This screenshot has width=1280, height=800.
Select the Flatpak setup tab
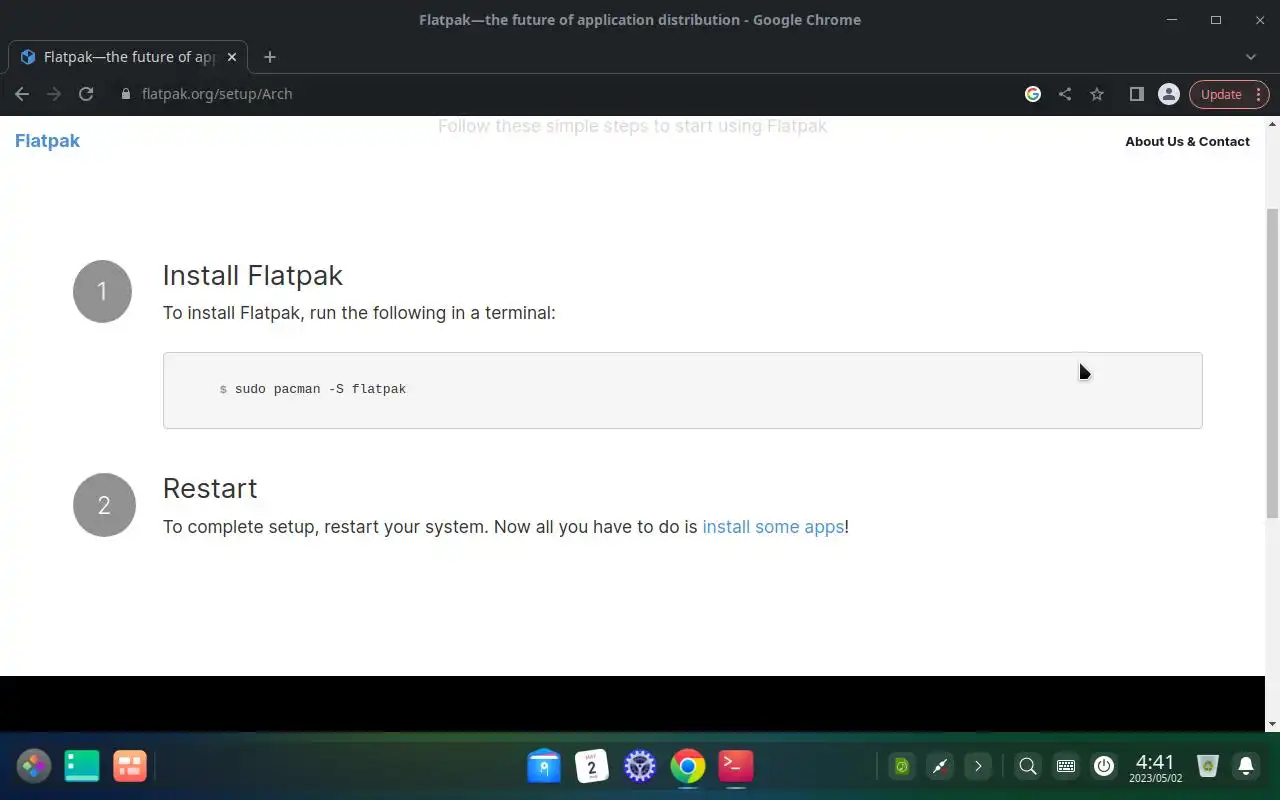(x=128, y=57)
